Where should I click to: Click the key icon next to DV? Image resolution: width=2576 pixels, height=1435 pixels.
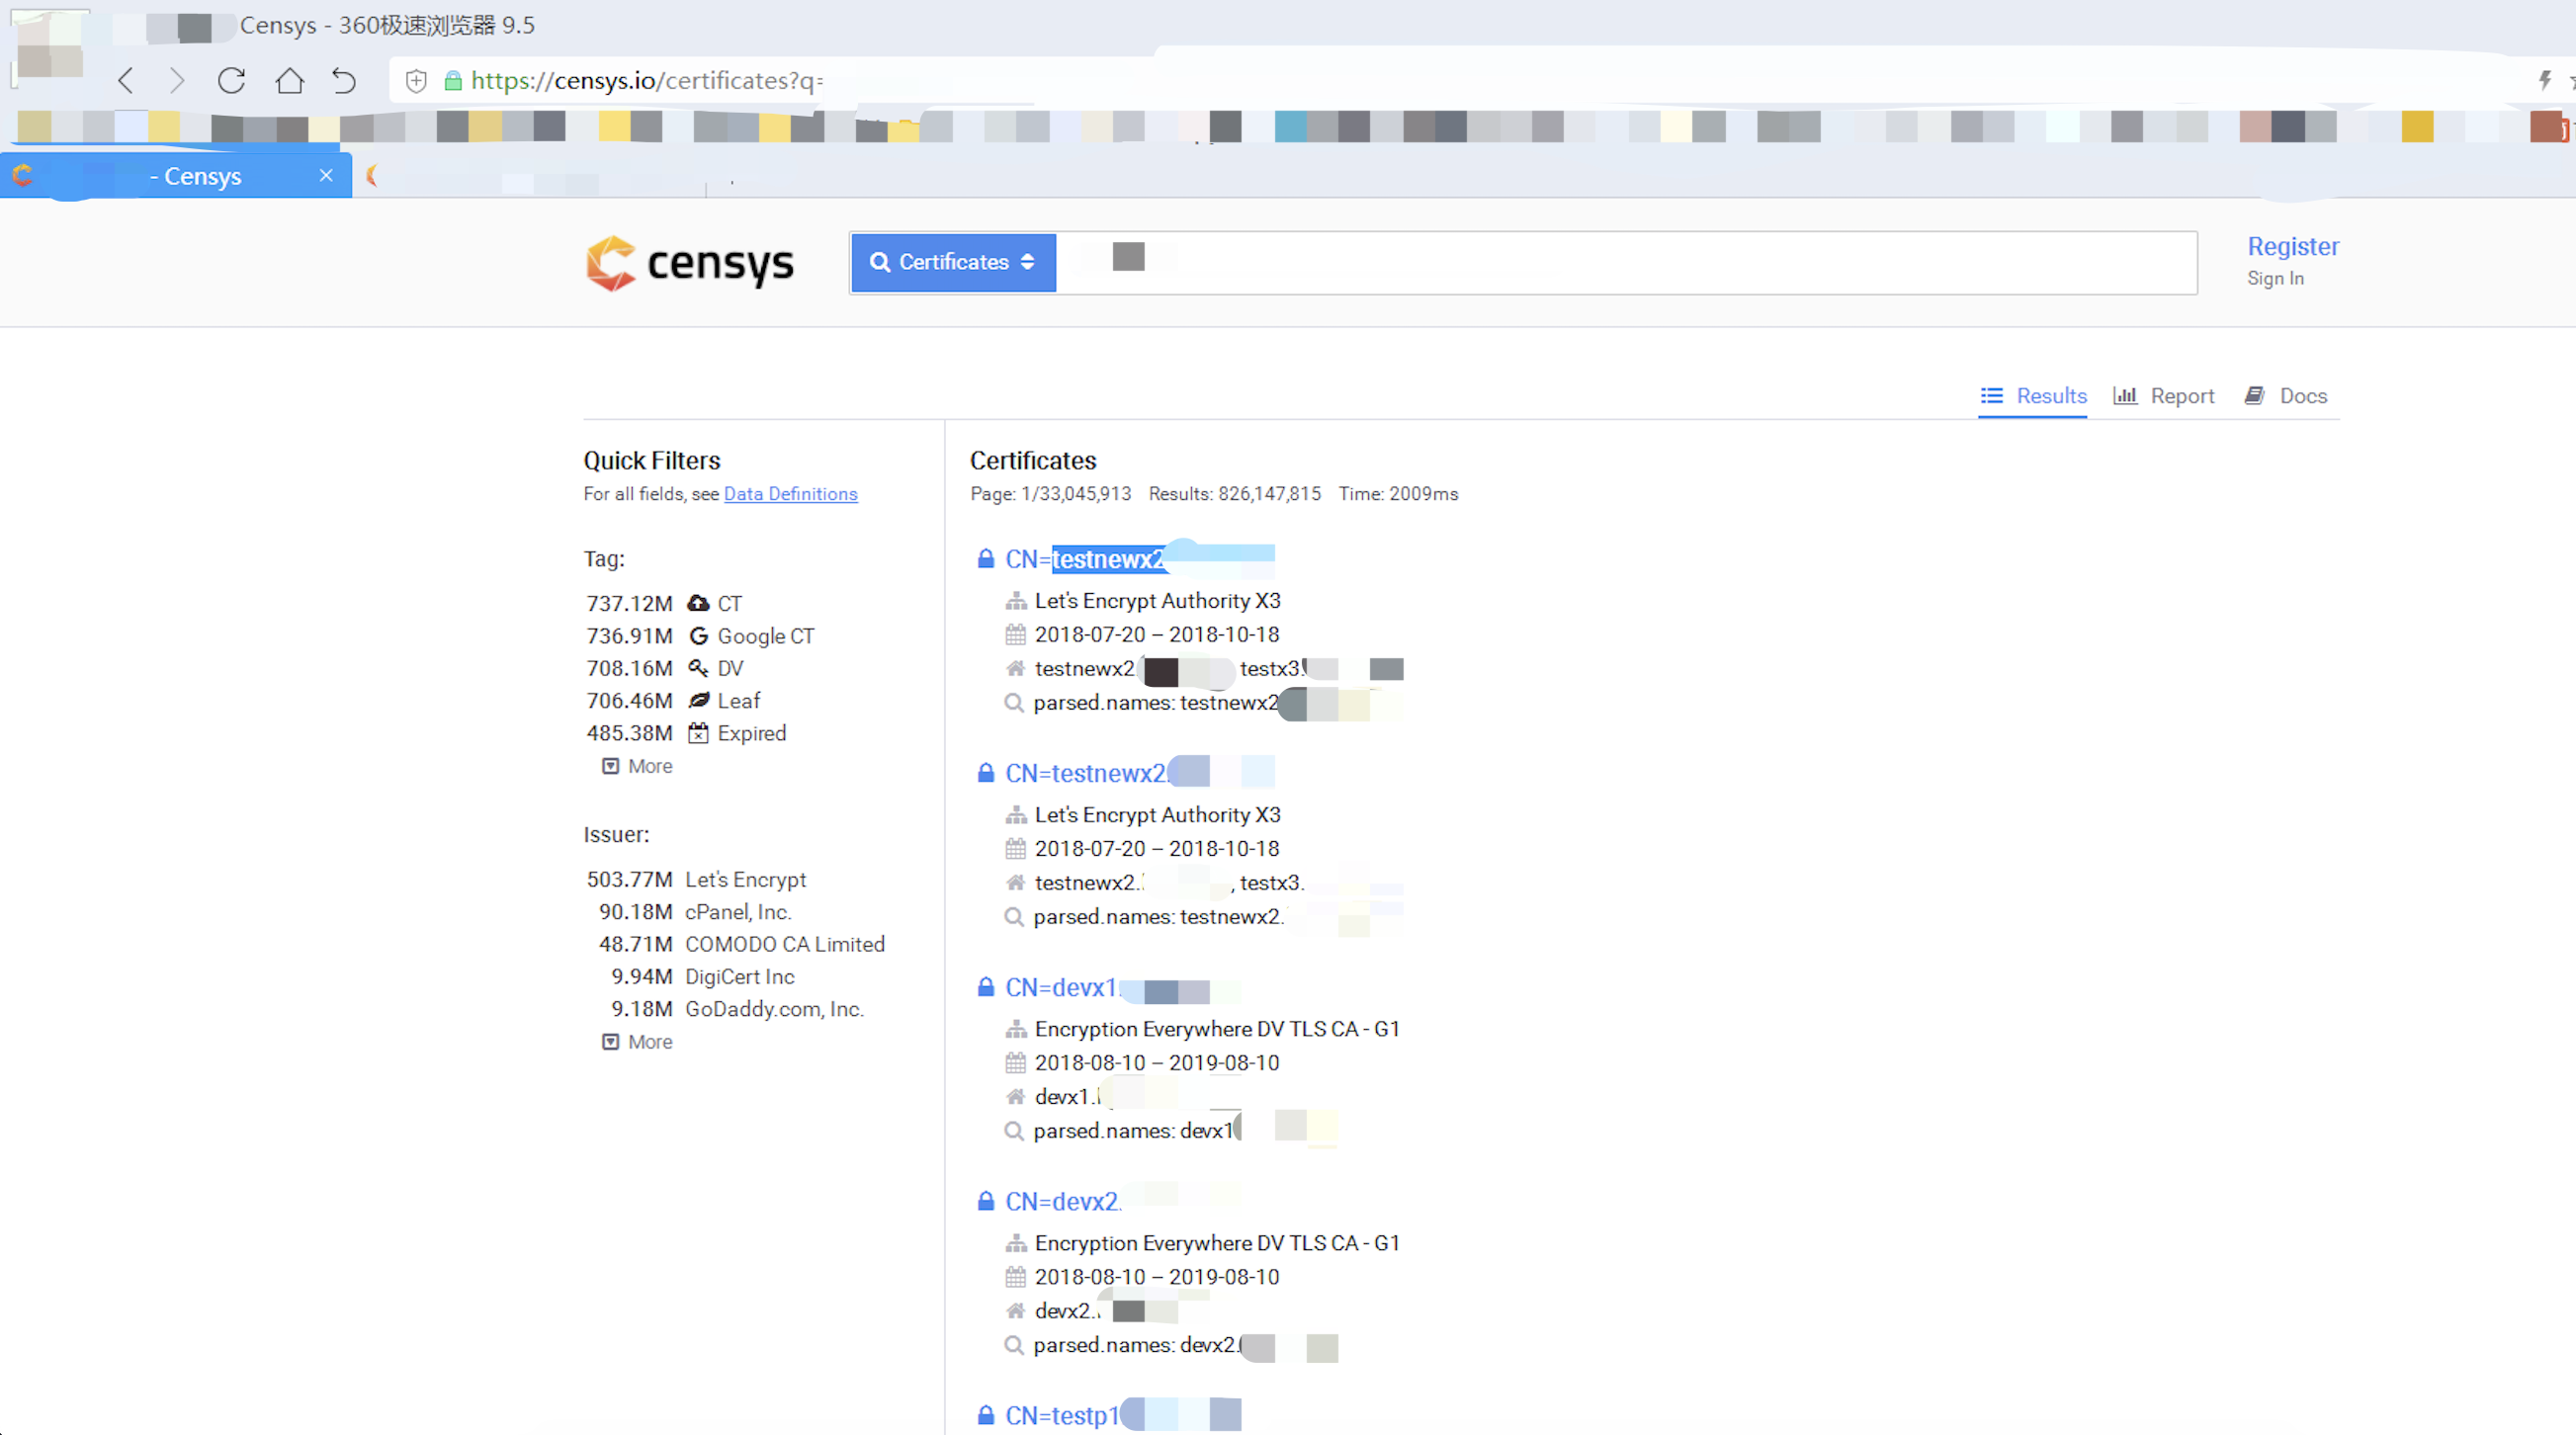coord(698,668)
